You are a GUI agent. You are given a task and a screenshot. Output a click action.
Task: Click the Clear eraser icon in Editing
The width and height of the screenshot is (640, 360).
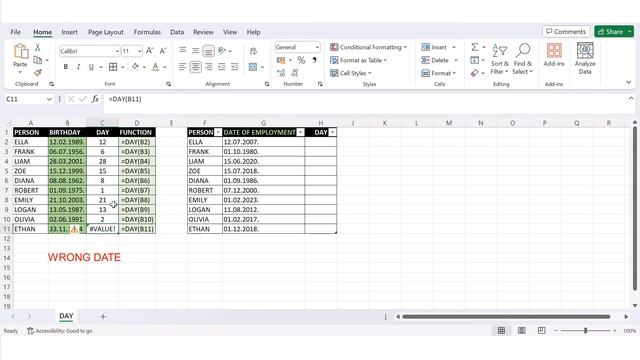tap(474, 73)
